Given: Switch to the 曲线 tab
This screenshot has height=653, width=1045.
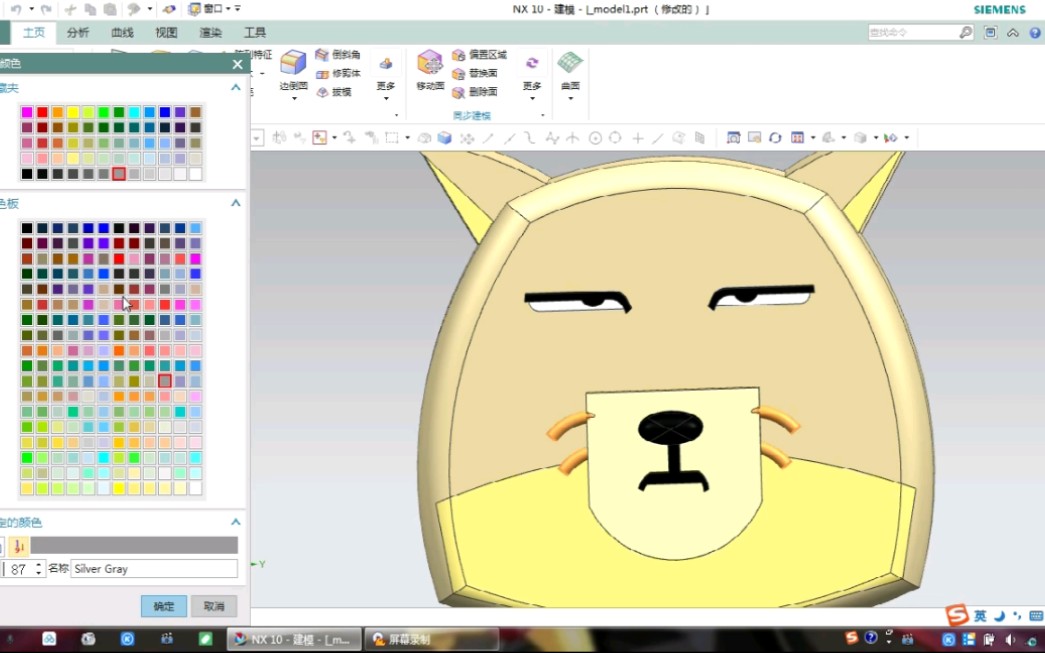Looking at the screenshot, I should coord(122,33).
